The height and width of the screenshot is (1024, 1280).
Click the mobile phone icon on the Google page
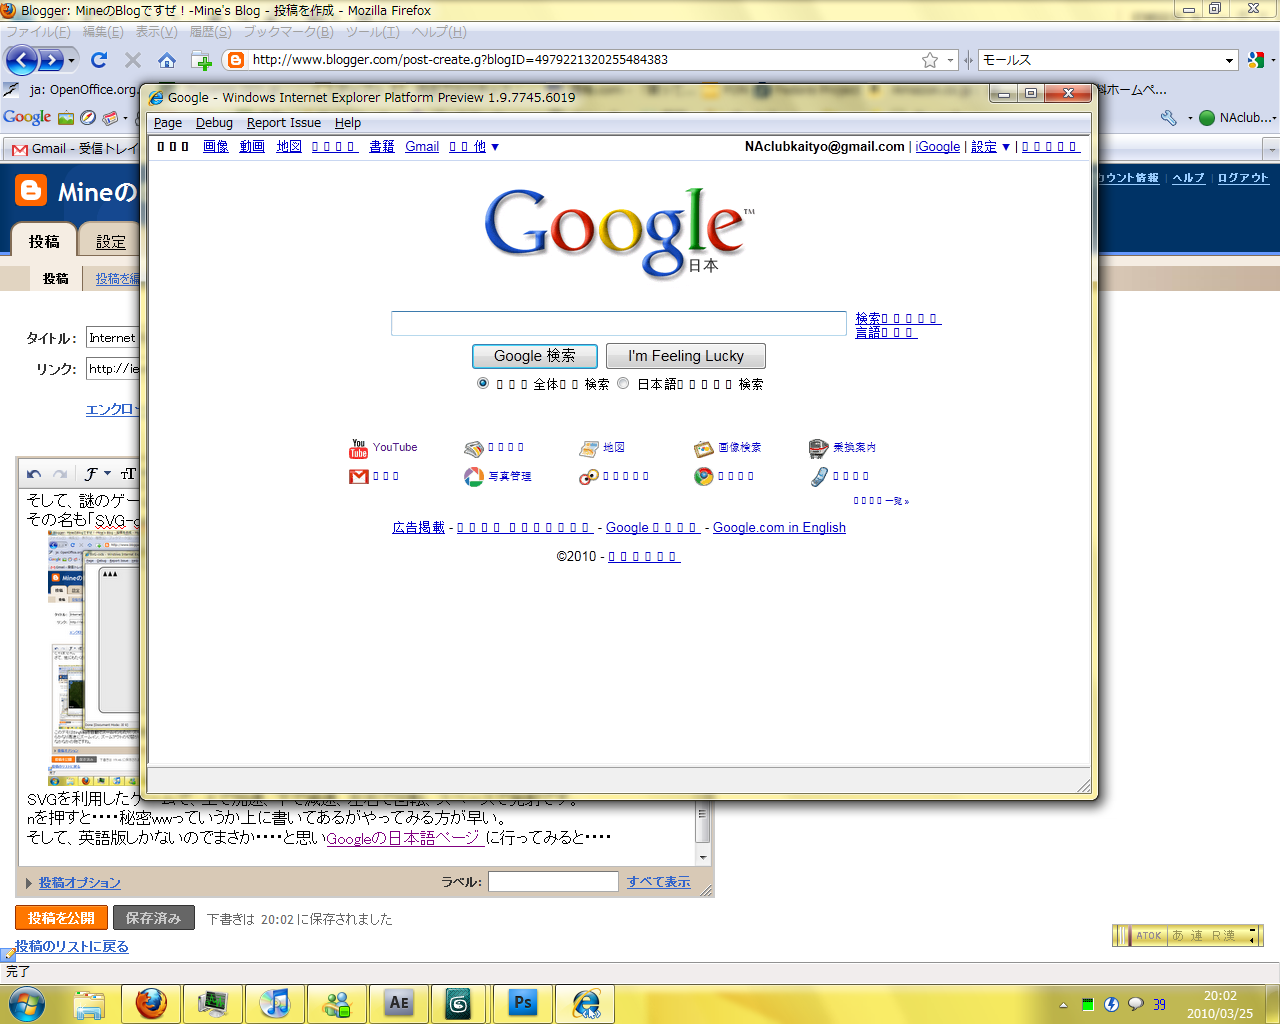click(x=819, y=477)
